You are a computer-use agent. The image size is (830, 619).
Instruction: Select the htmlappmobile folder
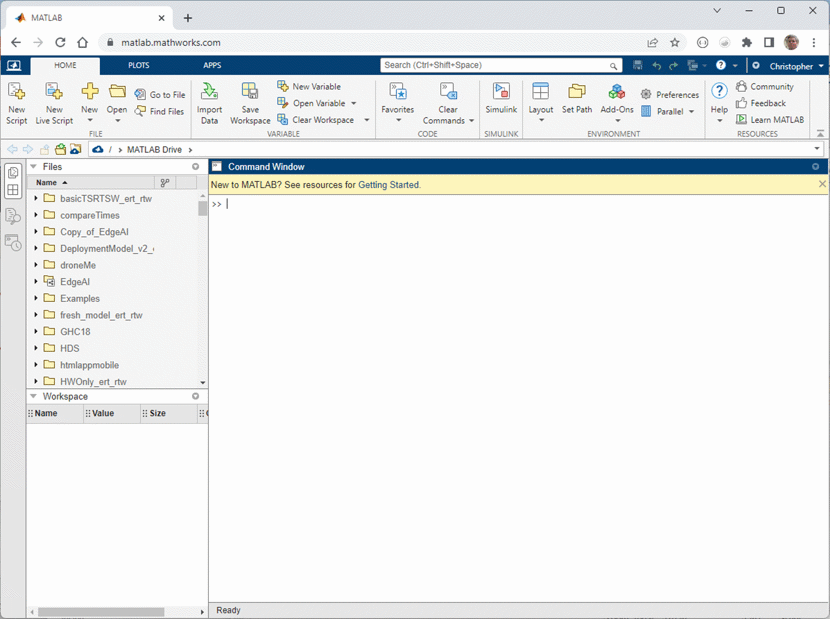(x=89, y=365)
